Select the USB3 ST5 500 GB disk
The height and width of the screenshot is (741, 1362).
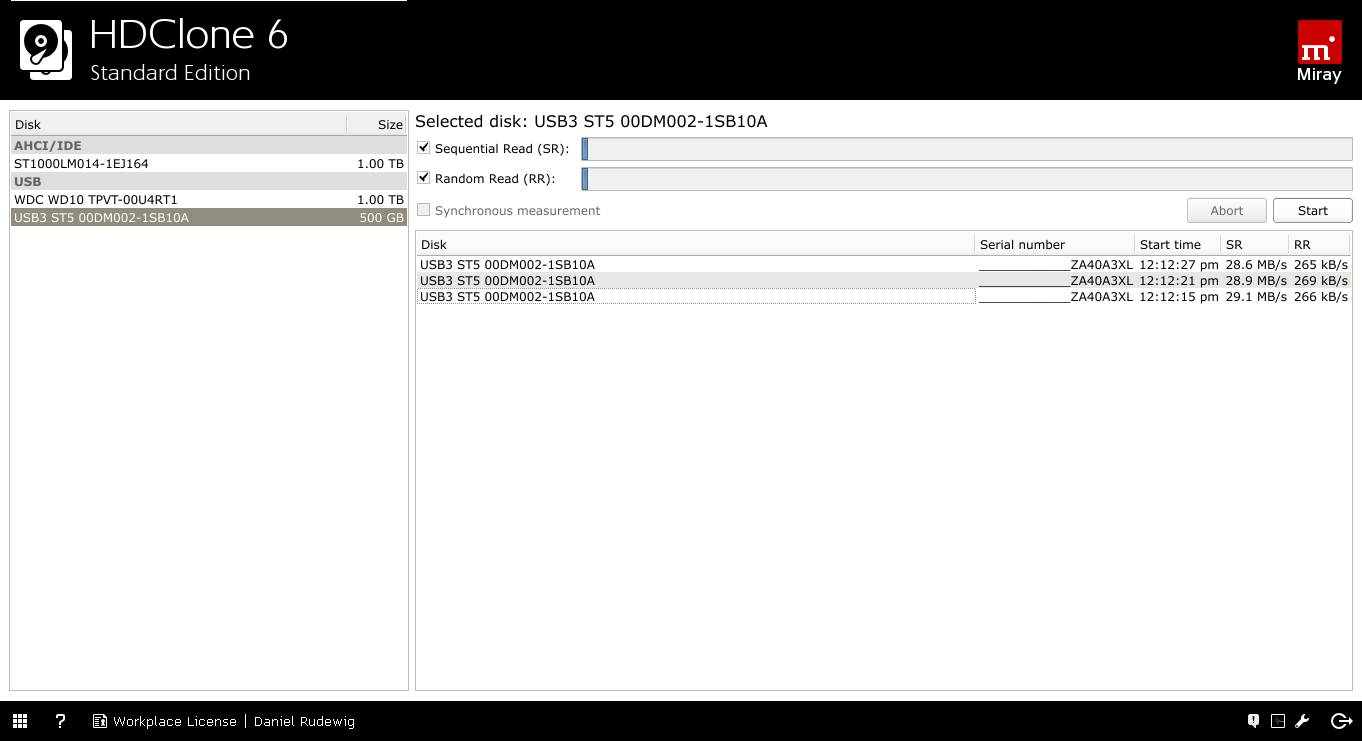click(x=101, y=217)
